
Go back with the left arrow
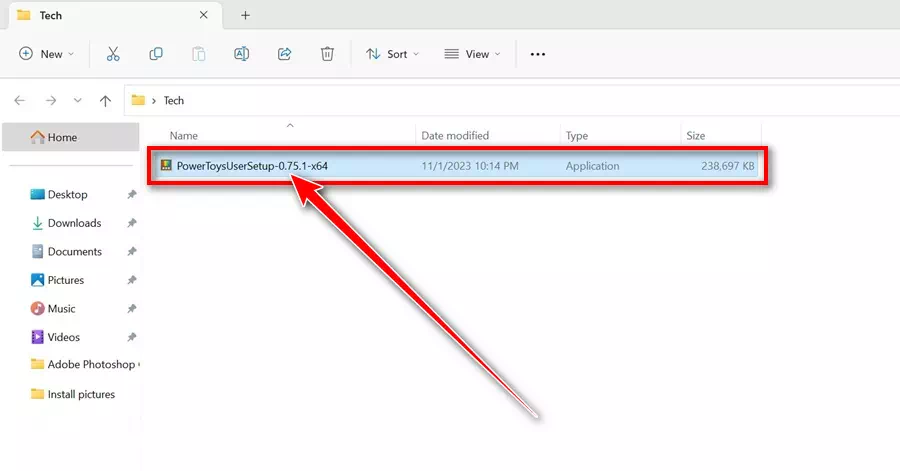tap(20, 101)
